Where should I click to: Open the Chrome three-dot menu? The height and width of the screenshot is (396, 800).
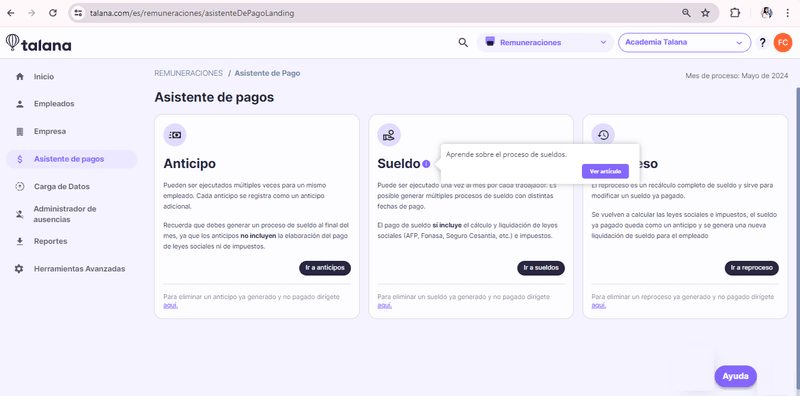pos(787,13)
